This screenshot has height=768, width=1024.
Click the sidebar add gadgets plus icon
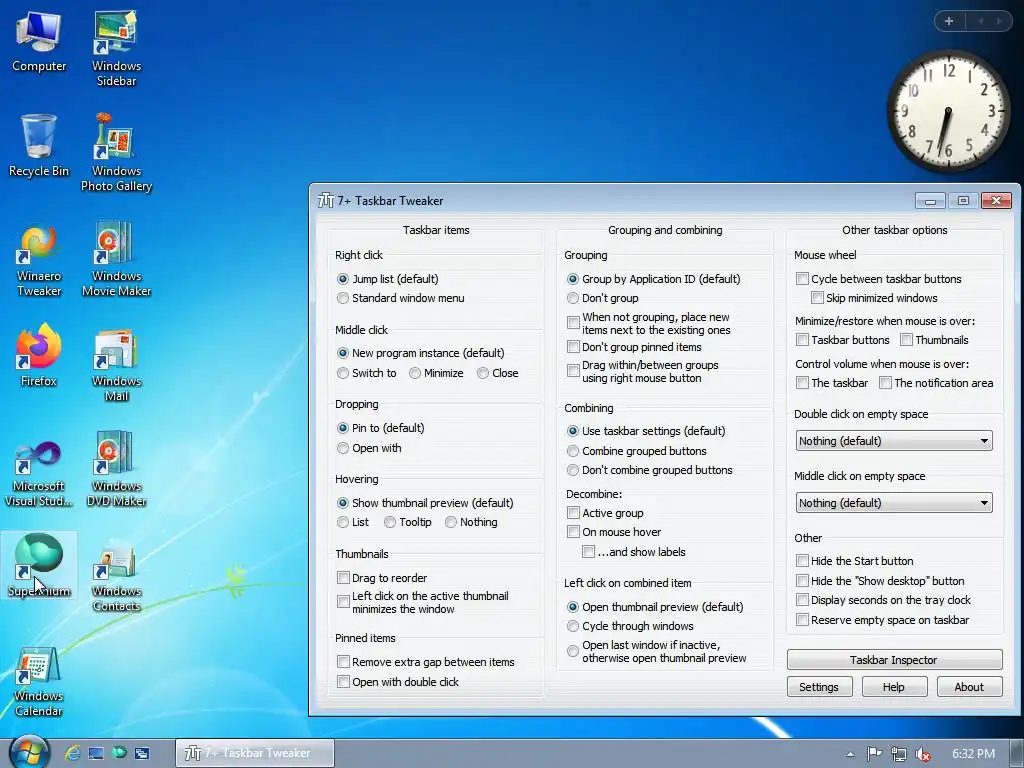point(949,21)
